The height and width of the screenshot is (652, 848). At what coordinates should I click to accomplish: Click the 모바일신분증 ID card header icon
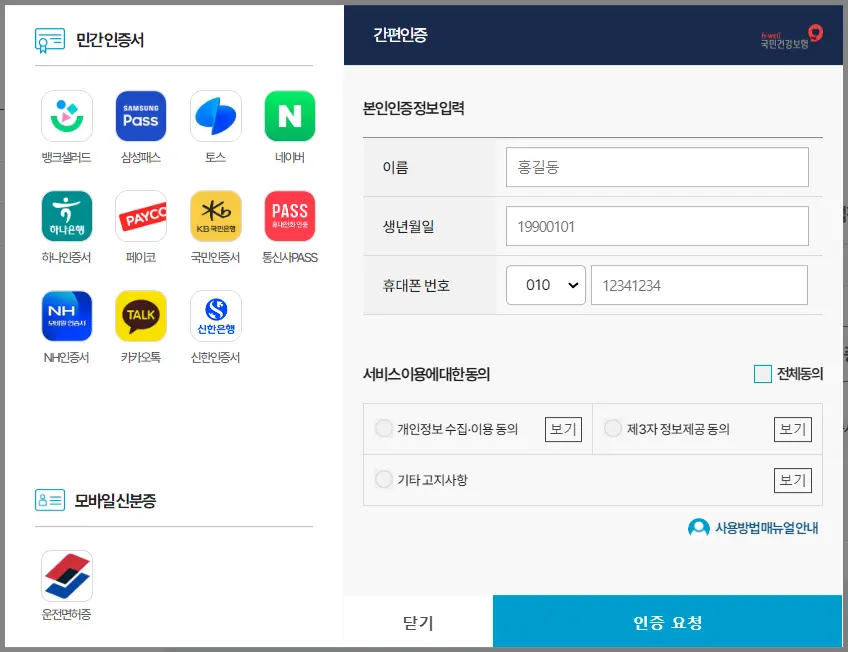[x=50, y=500]
